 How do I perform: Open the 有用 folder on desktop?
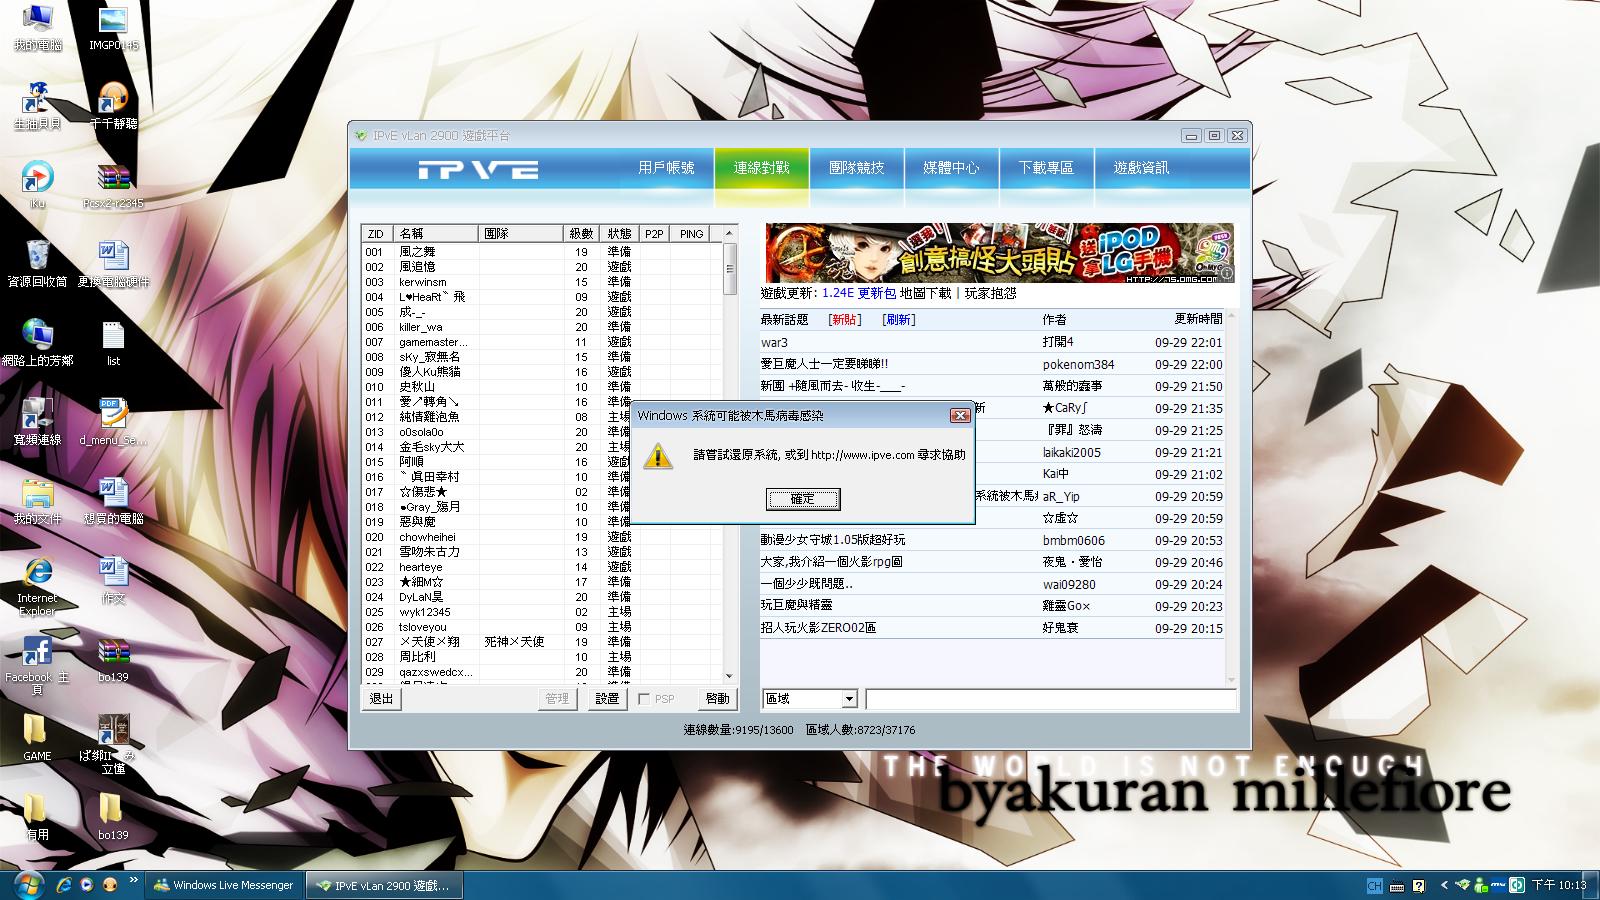[37, 816]
